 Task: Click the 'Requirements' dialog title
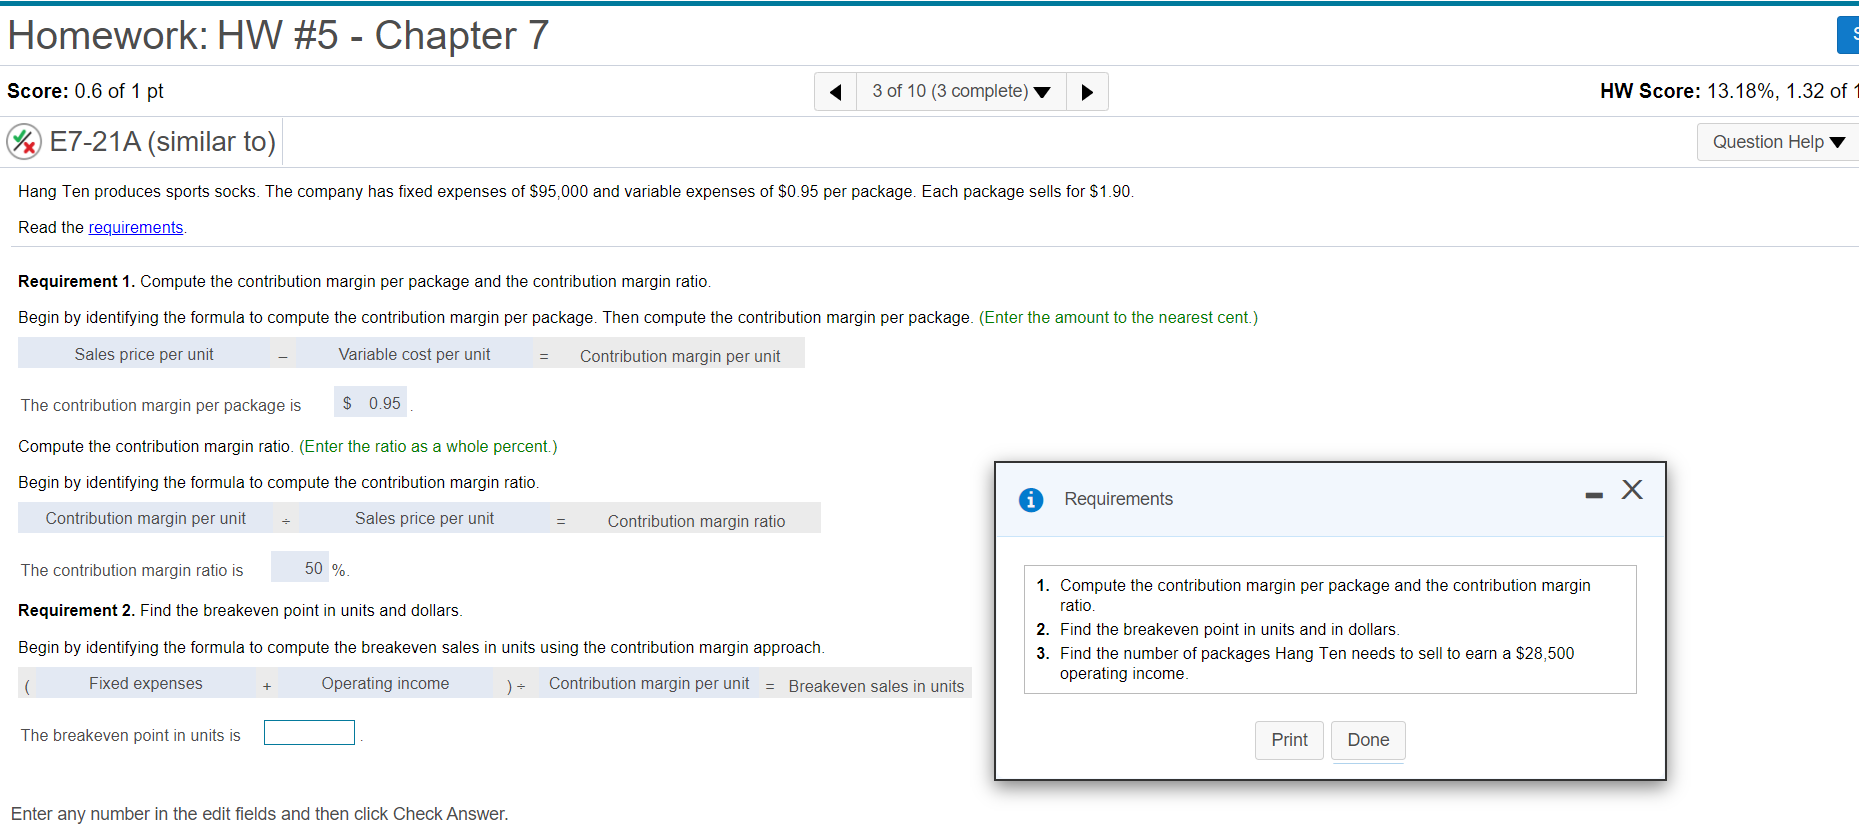click(1118, 499)
